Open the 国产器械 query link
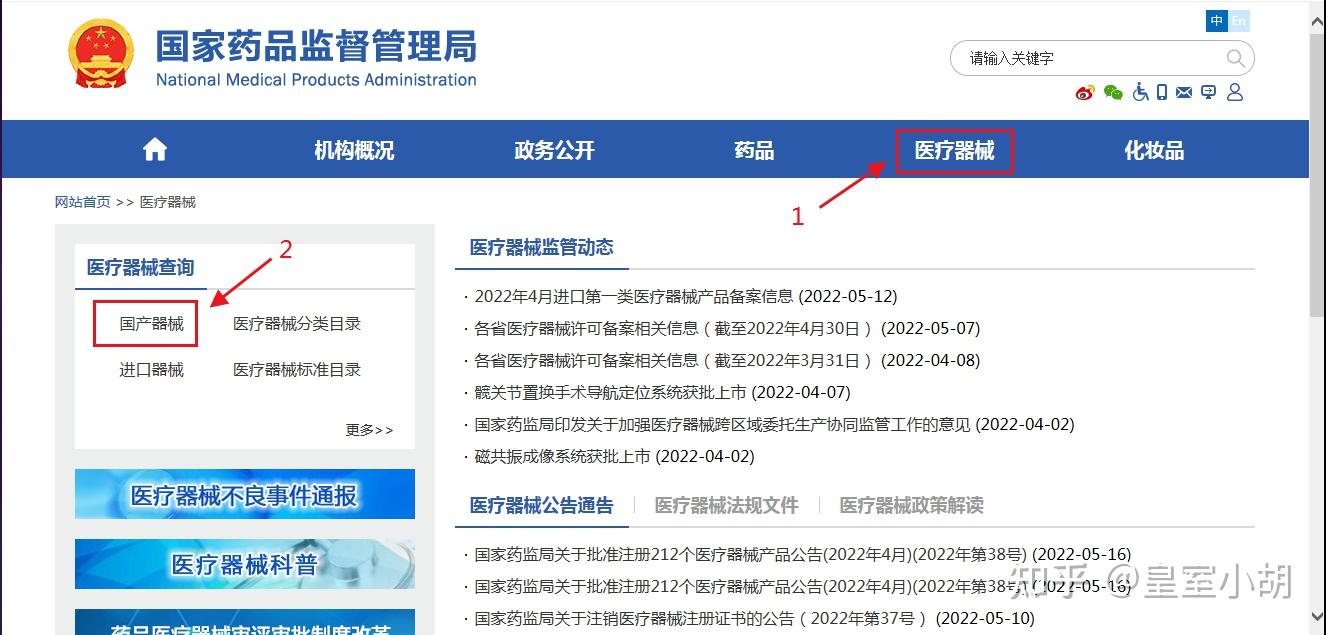This screenshot has height=635, width=1326. (152, 324)
